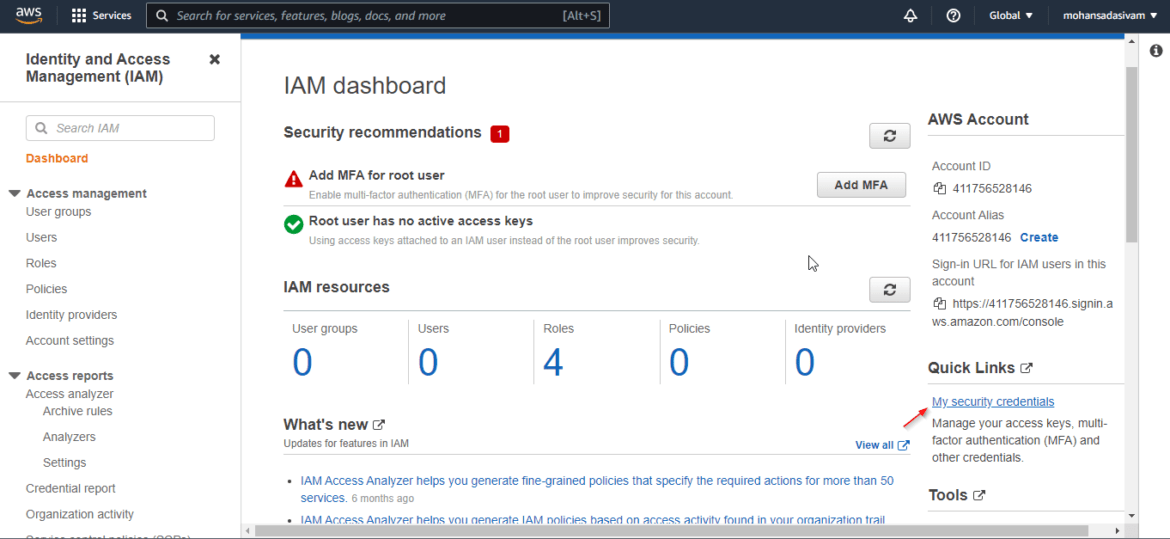
Task: Click the Policies count zero
Action: (x=678, y=363)
